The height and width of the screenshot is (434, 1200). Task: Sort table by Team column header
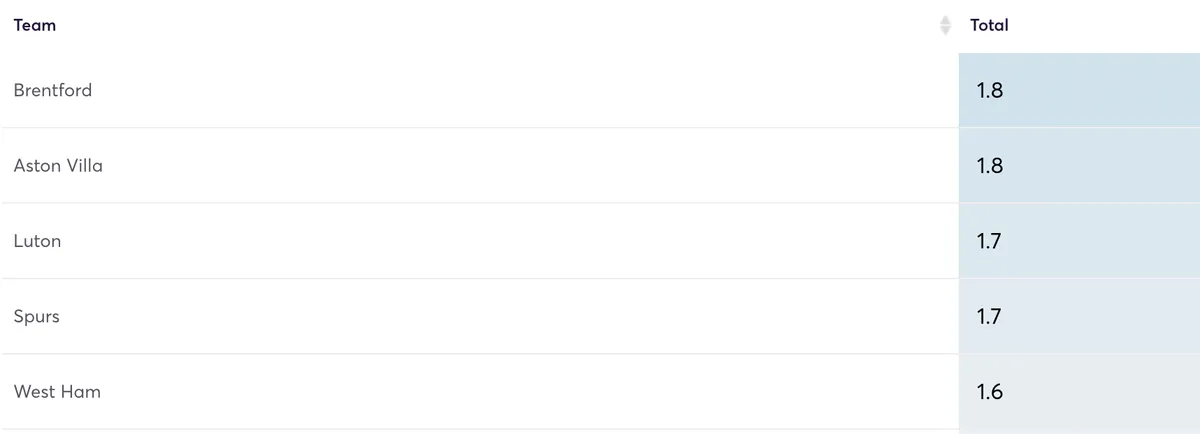coord(35,25)
